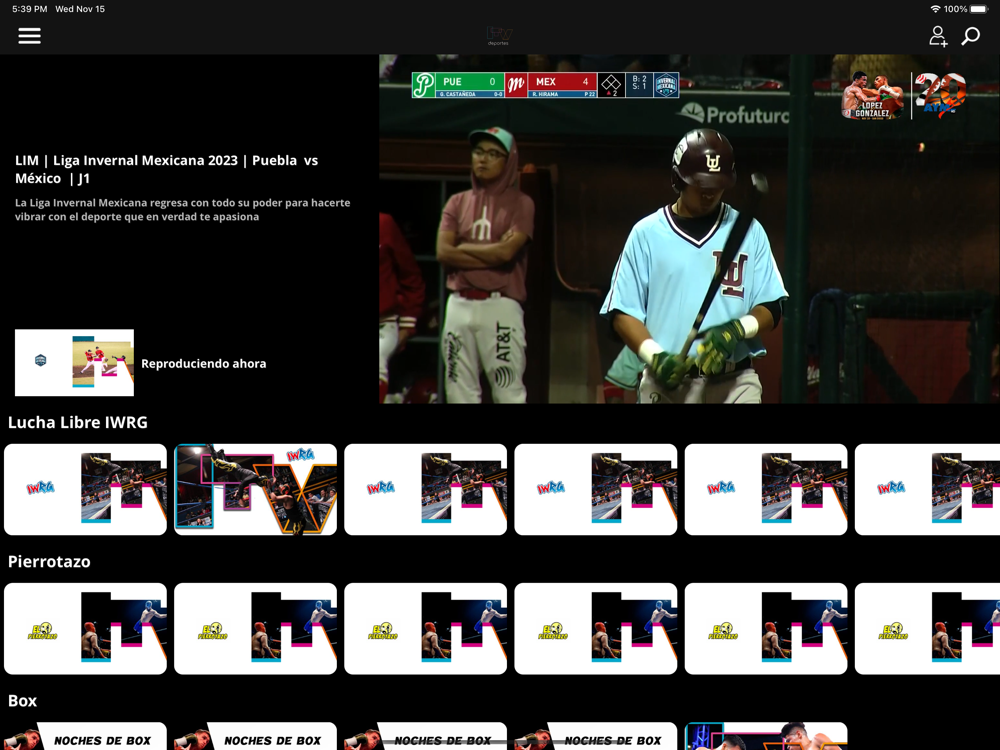This screenshot has width=1000, height=750.
Task: Open the second Noches de Box card
Action: pyautogui.click(x=256, y=736)
